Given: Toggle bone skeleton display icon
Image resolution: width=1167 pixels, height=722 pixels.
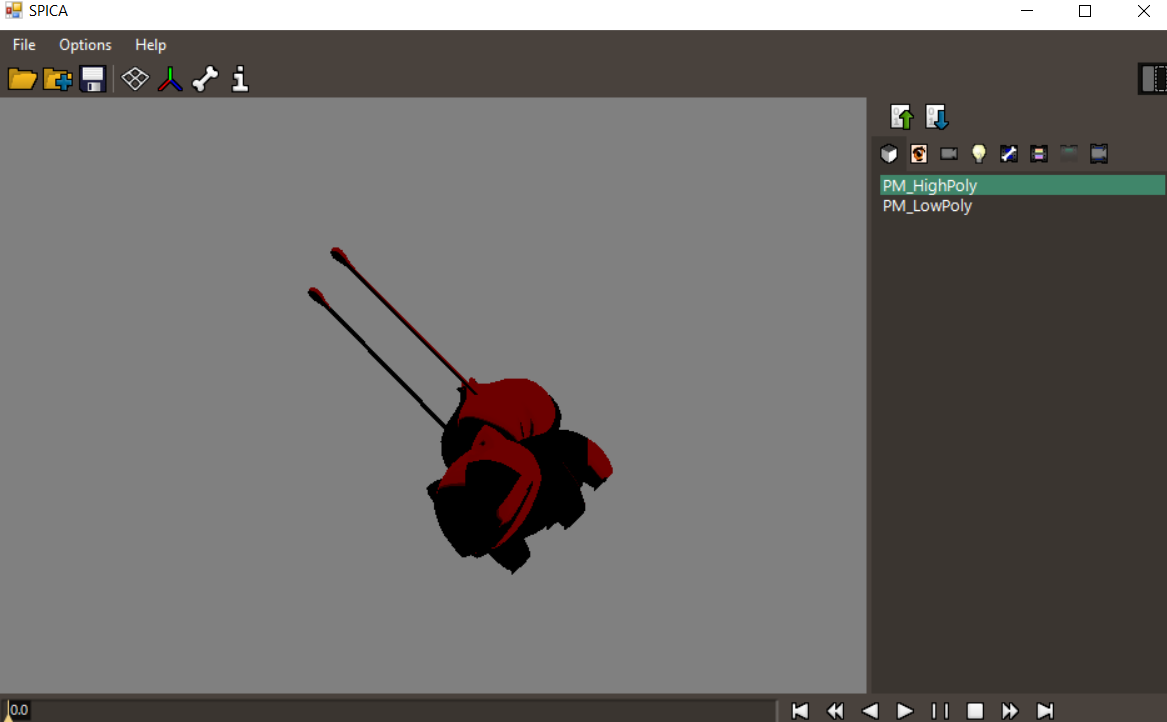Looking at the screenshot, I should (205, 79).
